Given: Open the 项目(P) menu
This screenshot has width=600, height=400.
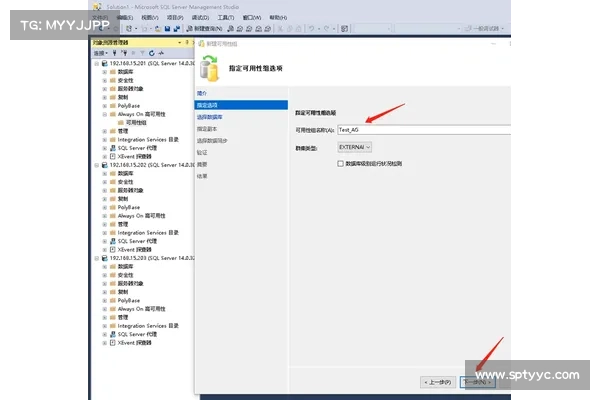Looking at the screenshot, I should (x=175, y=18).
